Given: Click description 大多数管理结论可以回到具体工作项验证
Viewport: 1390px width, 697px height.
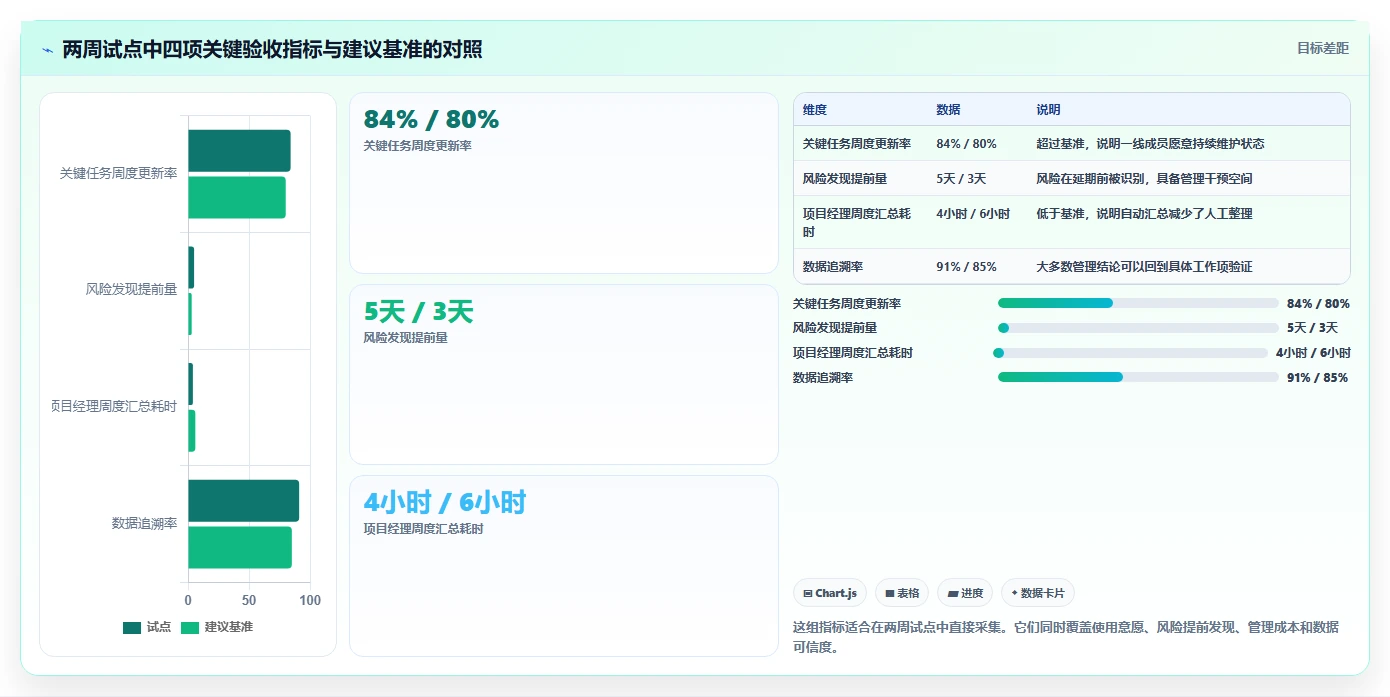Looking at the screenshot, I should [x=1144, y=267].
